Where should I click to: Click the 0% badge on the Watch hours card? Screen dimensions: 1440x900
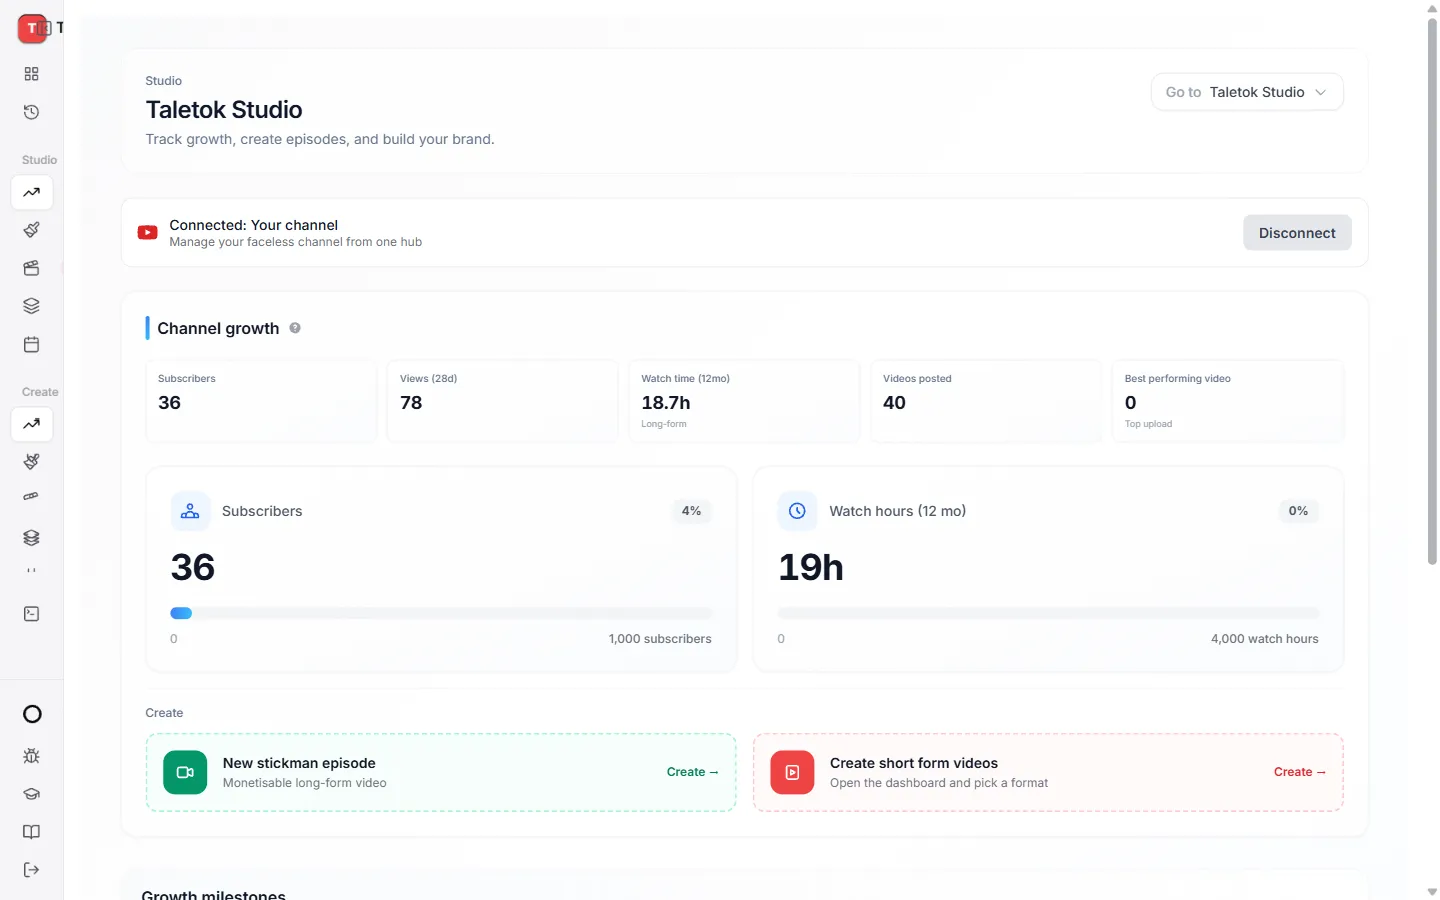[x=1298, y=511]
